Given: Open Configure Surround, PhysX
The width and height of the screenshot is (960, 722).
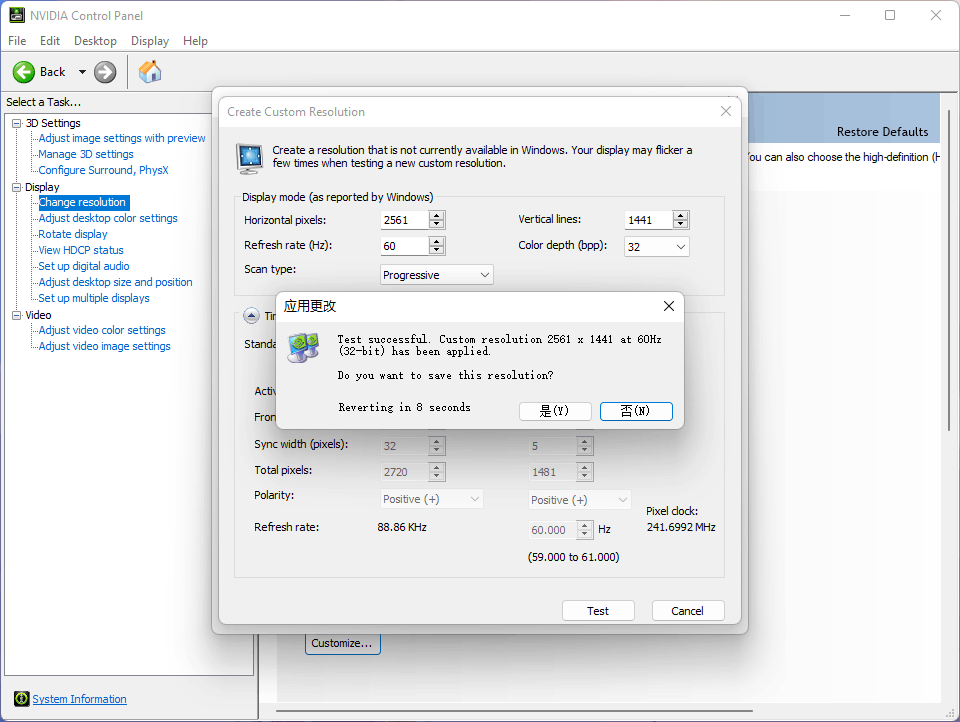Looking at the screenshot, I should [x=103, y=170].
